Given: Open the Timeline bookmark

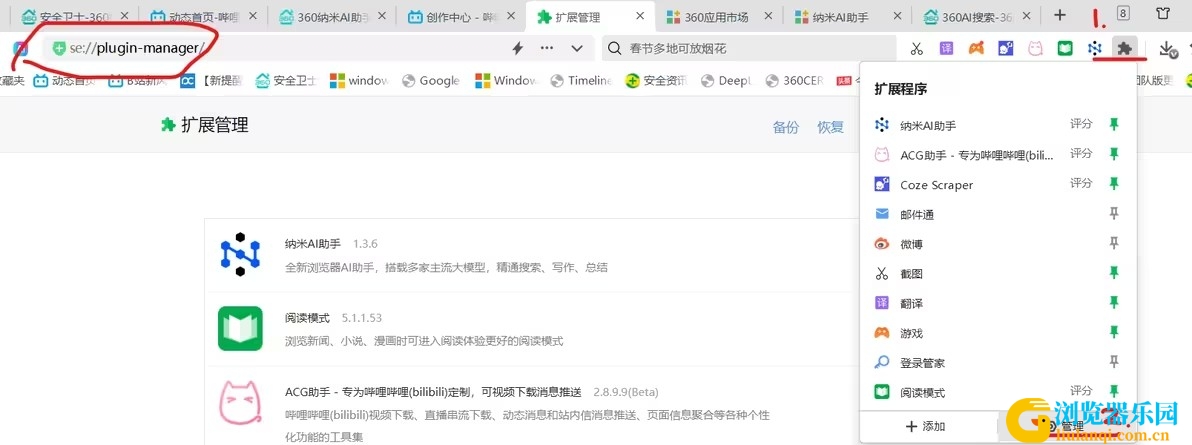Looking at the screenshot, I should point(580,81).
